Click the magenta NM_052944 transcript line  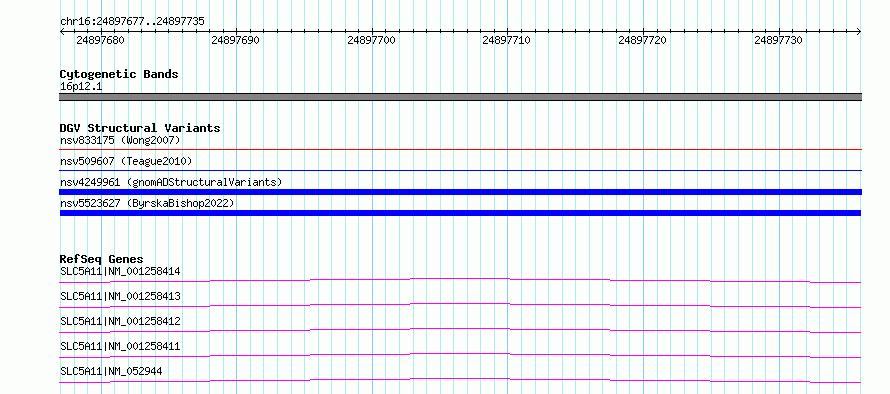coord(460,380)
